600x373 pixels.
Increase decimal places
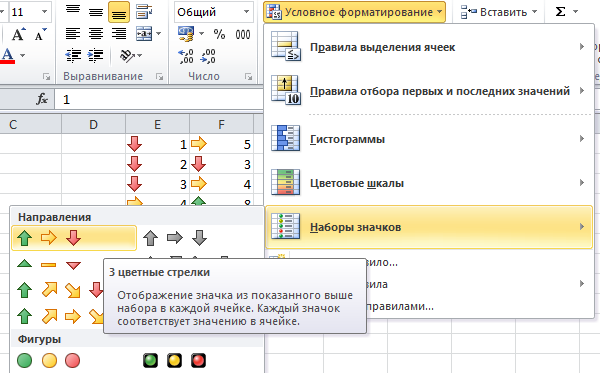(186, 56)
